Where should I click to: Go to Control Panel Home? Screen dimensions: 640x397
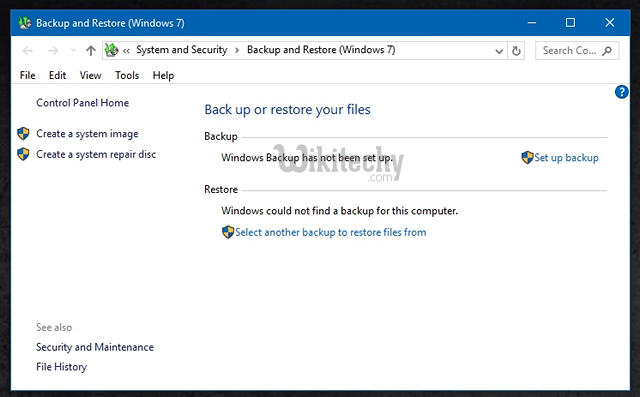(82, 102)
